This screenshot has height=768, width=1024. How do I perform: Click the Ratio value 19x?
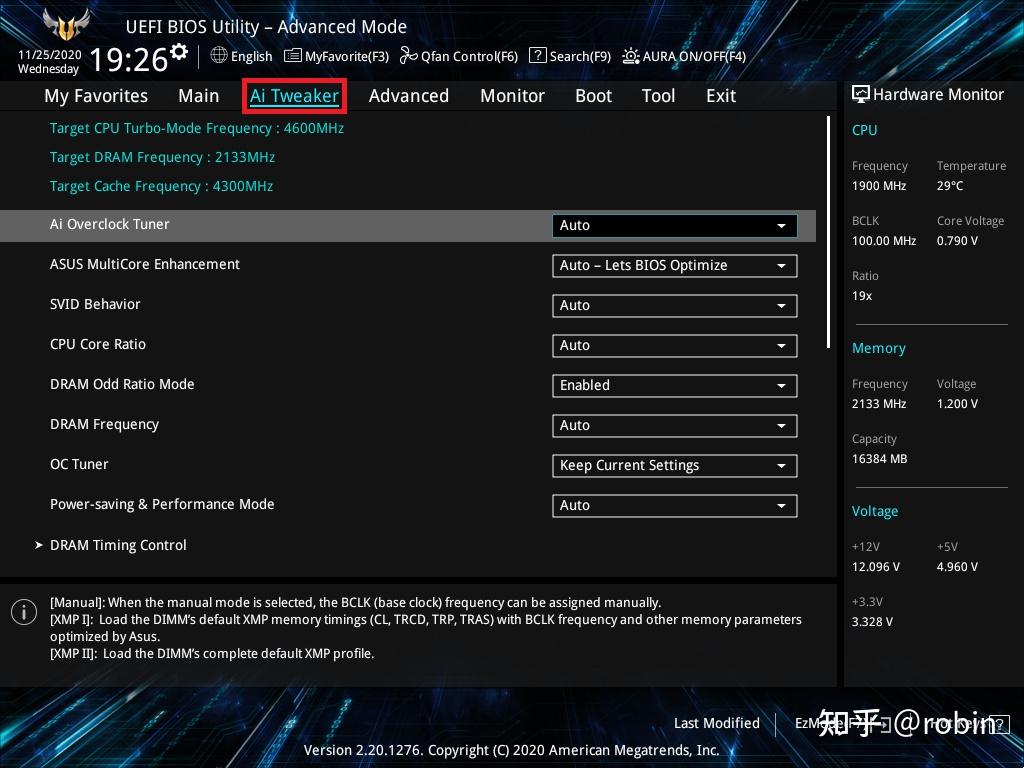coord(862,296)
